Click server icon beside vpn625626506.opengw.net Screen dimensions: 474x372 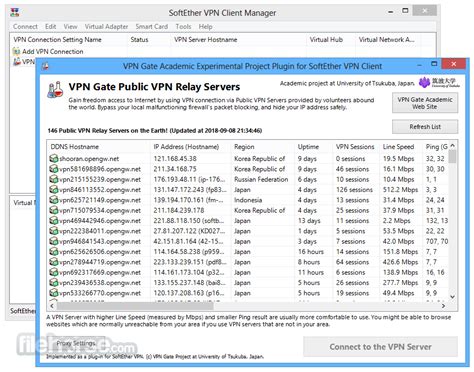click(x=54, y=252)
